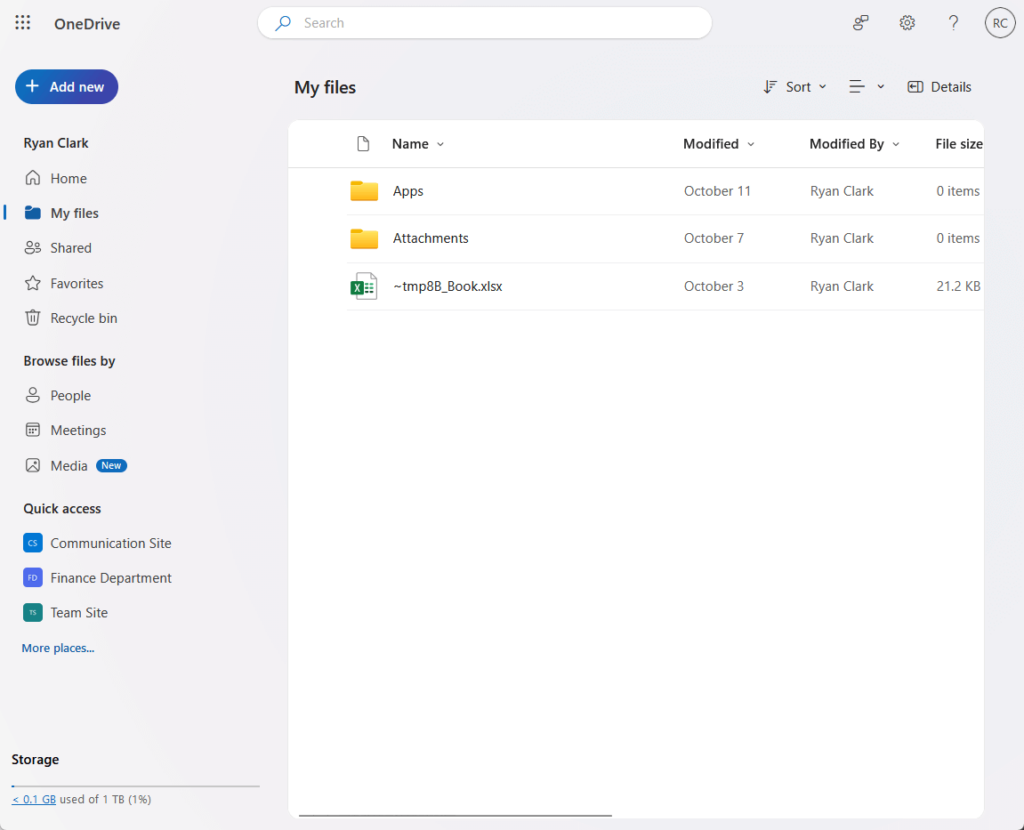The width and height of the screenshot is (1024, 830).
Task: Go to Home in the sidebar
Action: 69,178
